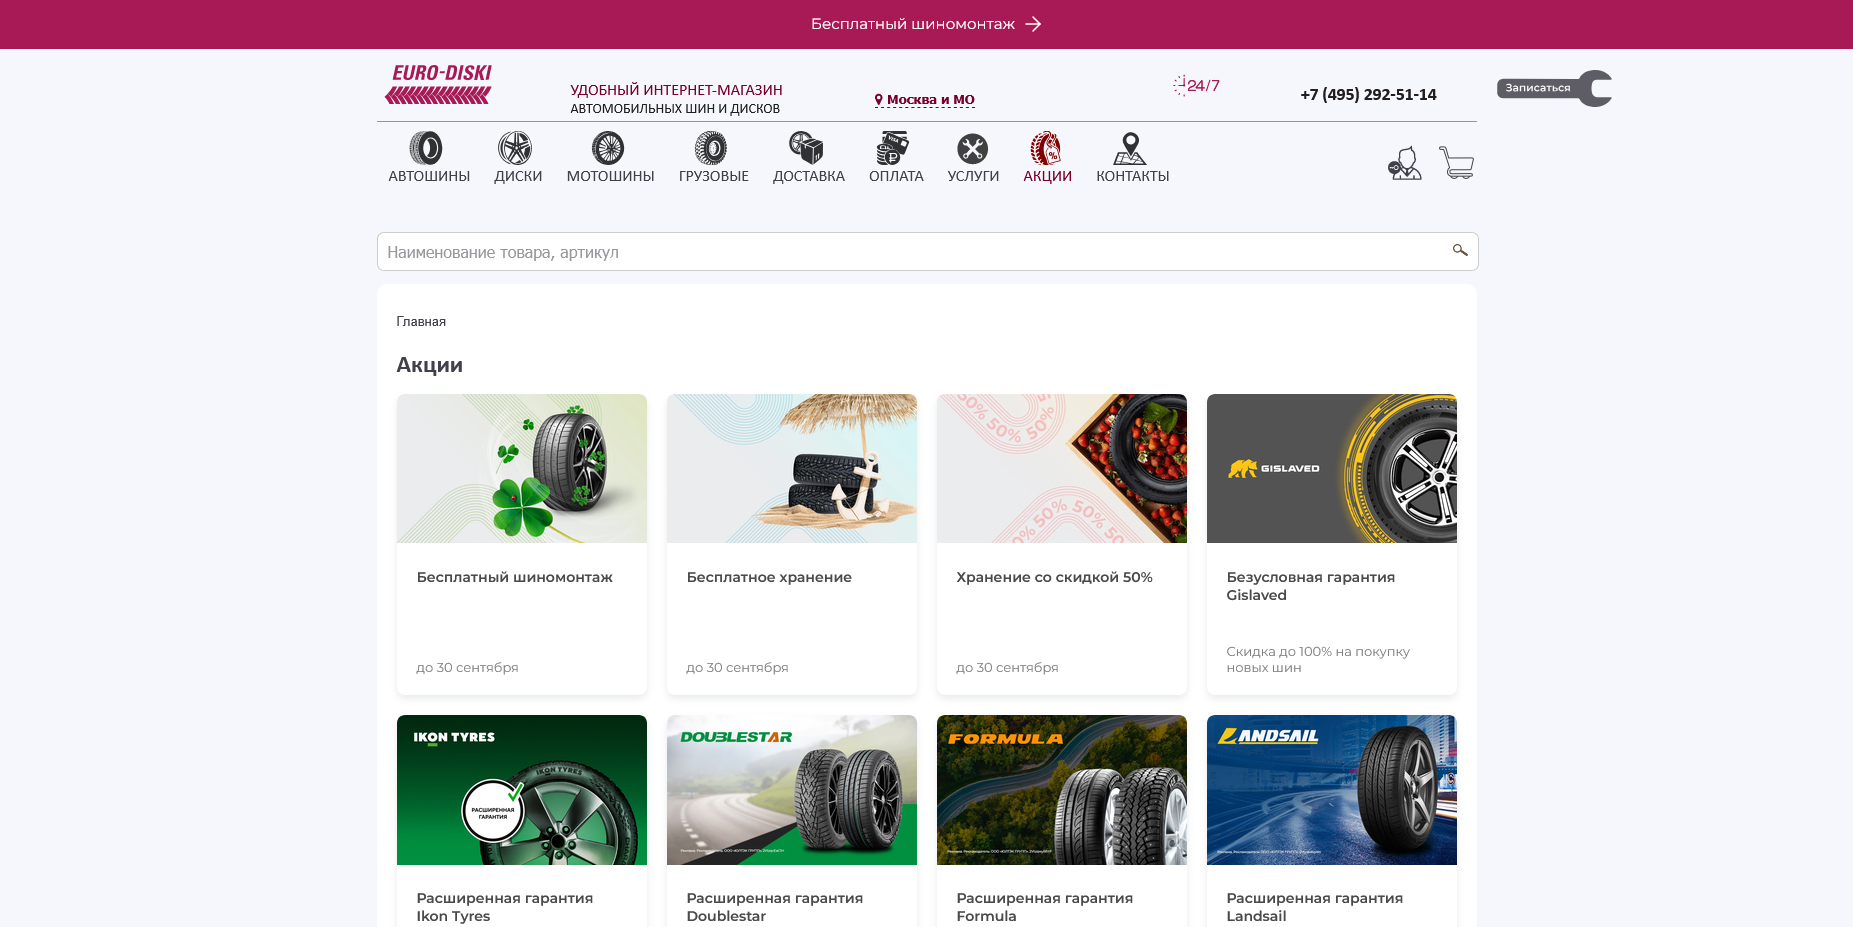The image size is (1853, 927).
Task: Open the 50% strawberry tire promo image
Action: tap(1062, 468)
